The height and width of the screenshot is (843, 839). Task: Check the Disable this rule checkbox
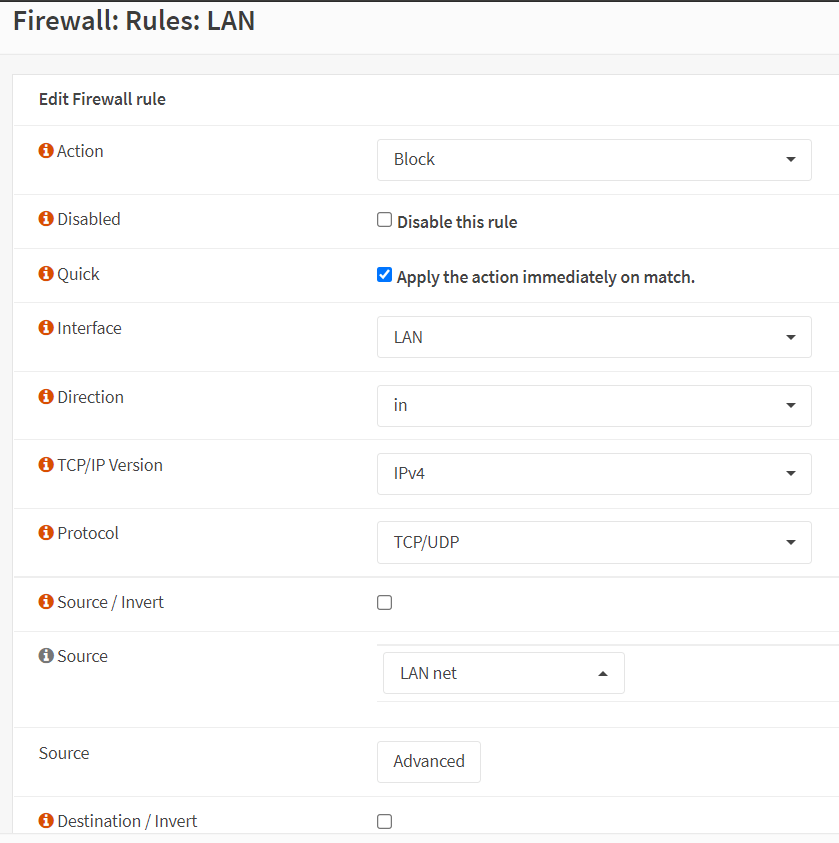pyautogui.click(x=384, y=220)
